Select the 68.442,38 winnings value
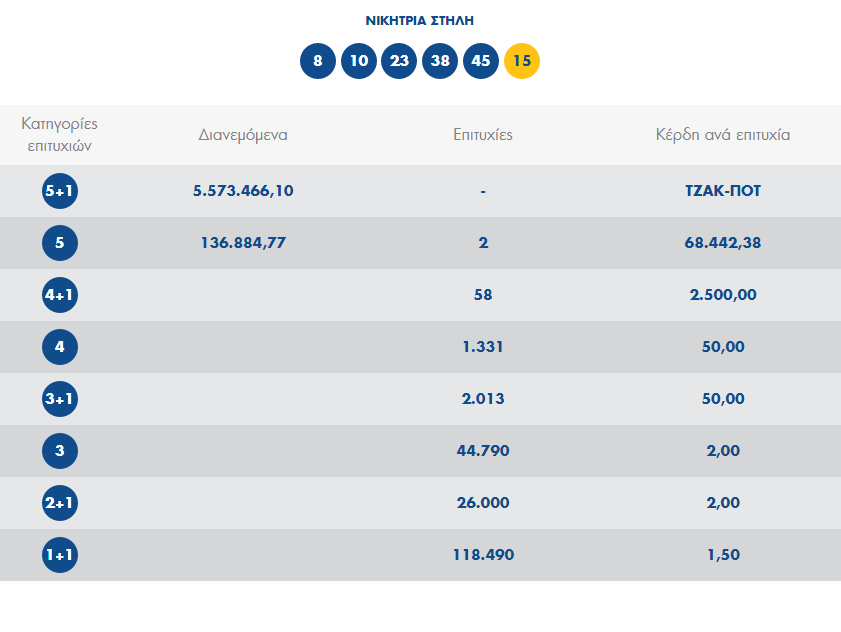The width and height of the screenshot is (841, 632). [x=723, y=243]
